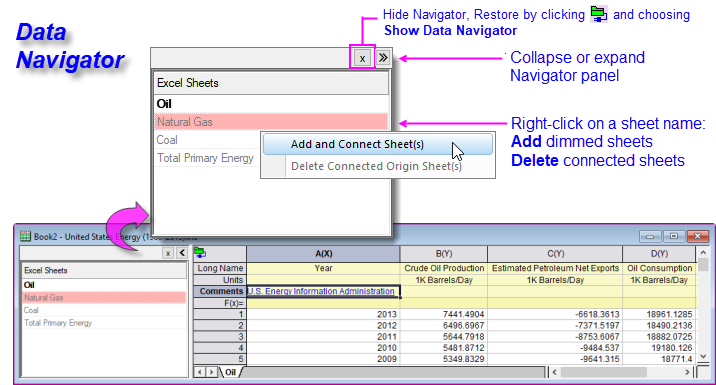This screenshot has width=716, height=385.
Task: Click horizontal scrollbar left arrow
Action: pos(554,372)
